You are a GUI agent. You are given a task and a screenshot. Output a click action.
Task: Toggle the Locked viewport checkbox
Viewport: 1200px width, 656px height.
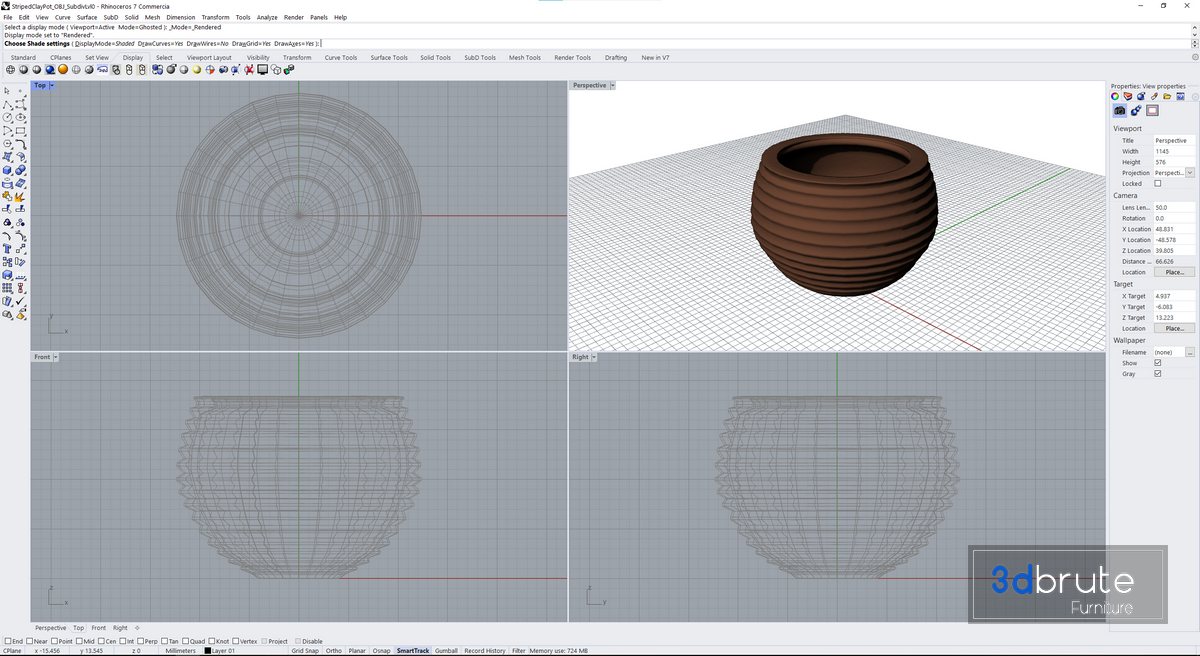(1158, 184)
